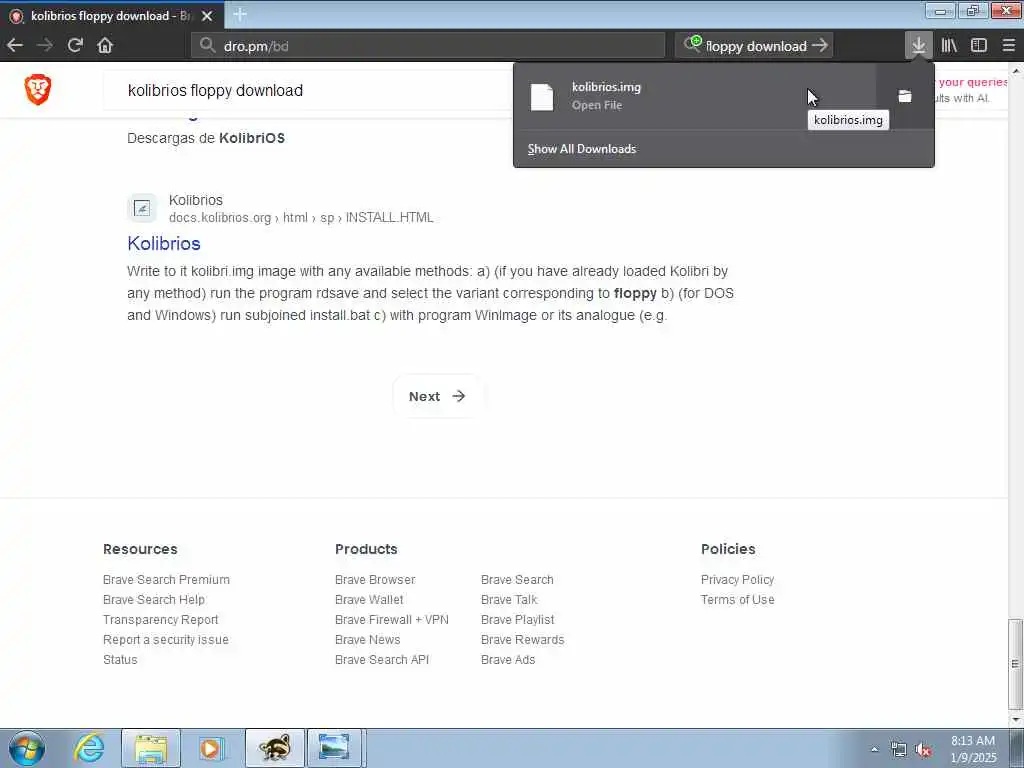Open Windows Explorer from taskbar

(151, 748)
